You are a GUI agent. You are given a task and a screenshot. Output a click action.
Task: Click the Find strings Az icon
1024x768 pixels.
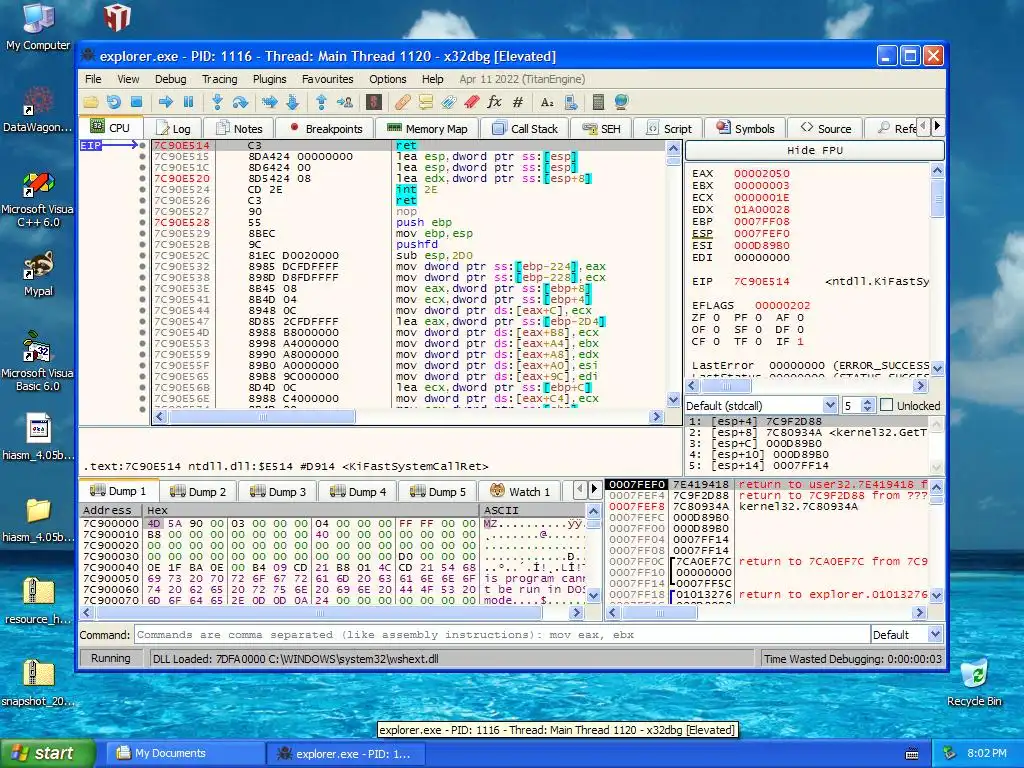[547, 102]
